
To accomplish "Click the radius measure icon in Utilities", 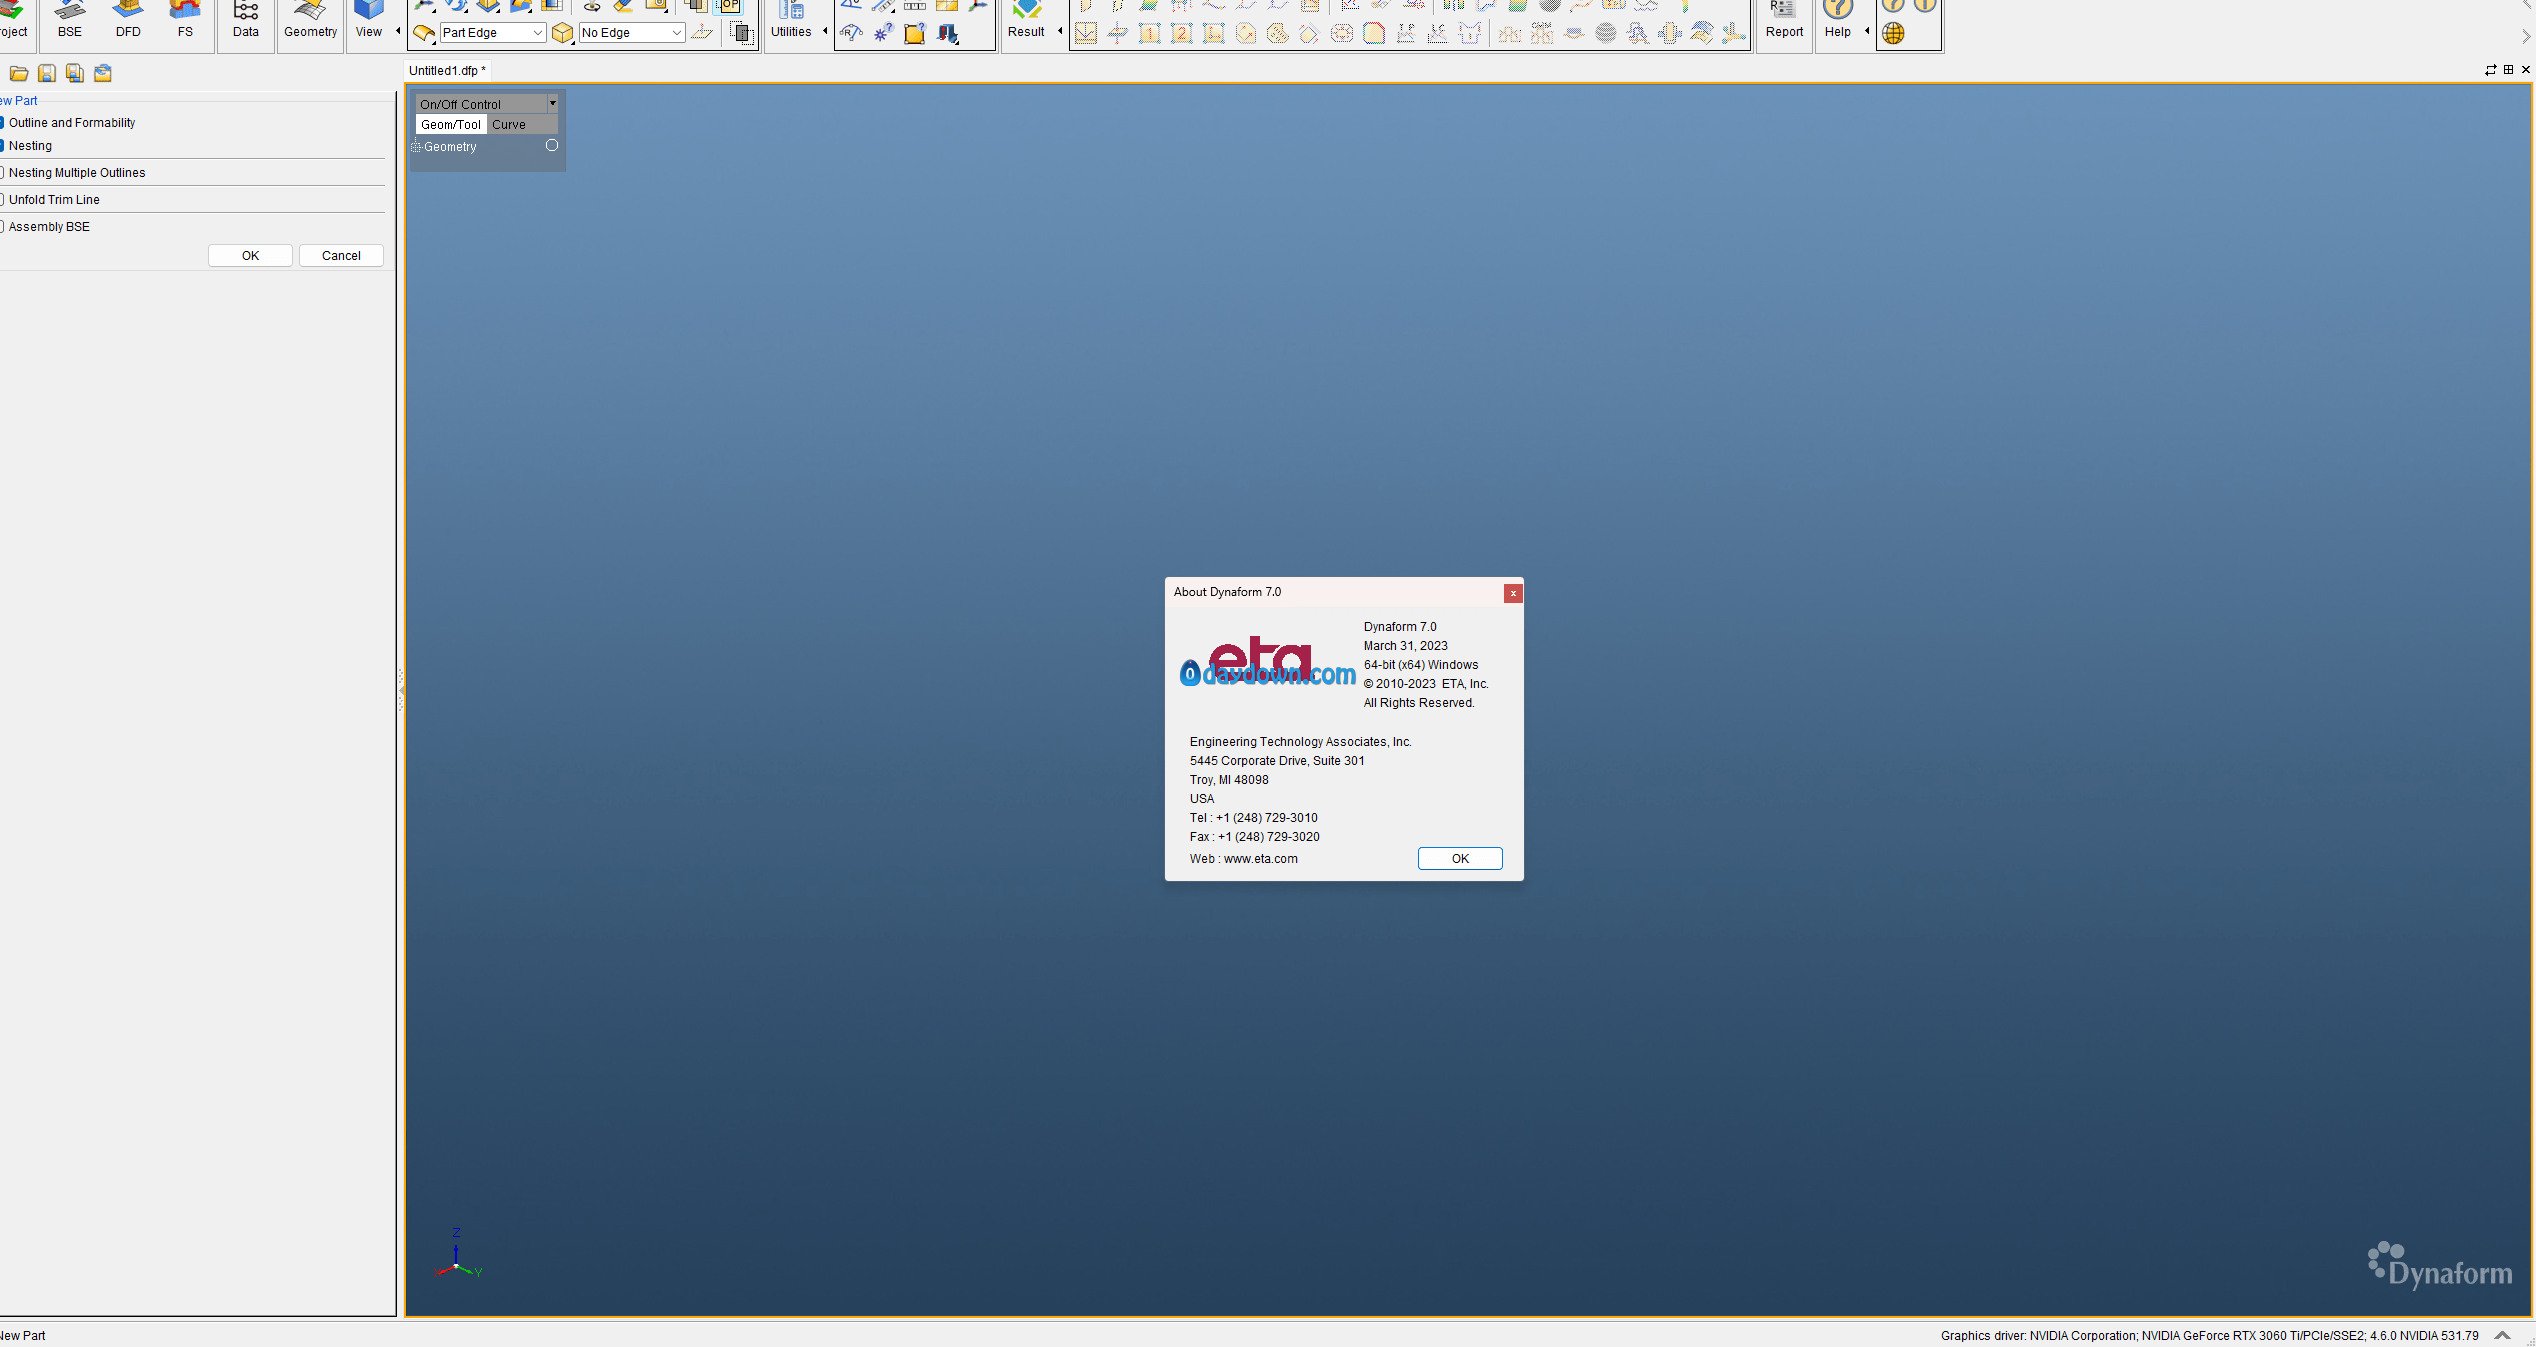I will pyautogui.click(x=851, y=33).
